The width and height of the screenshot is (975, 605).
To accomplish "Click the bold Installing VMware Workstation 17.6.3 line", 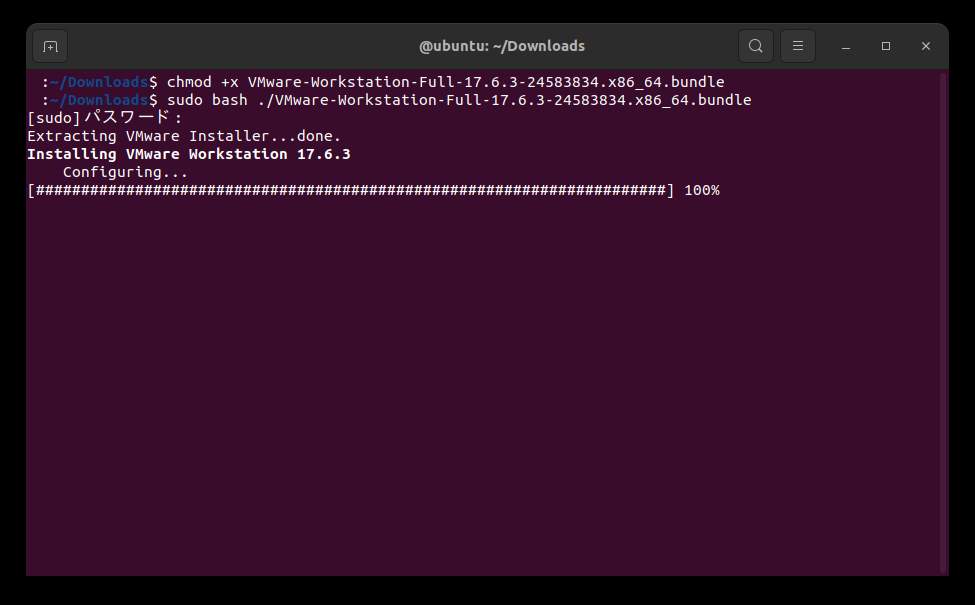I will pos(189,154).
